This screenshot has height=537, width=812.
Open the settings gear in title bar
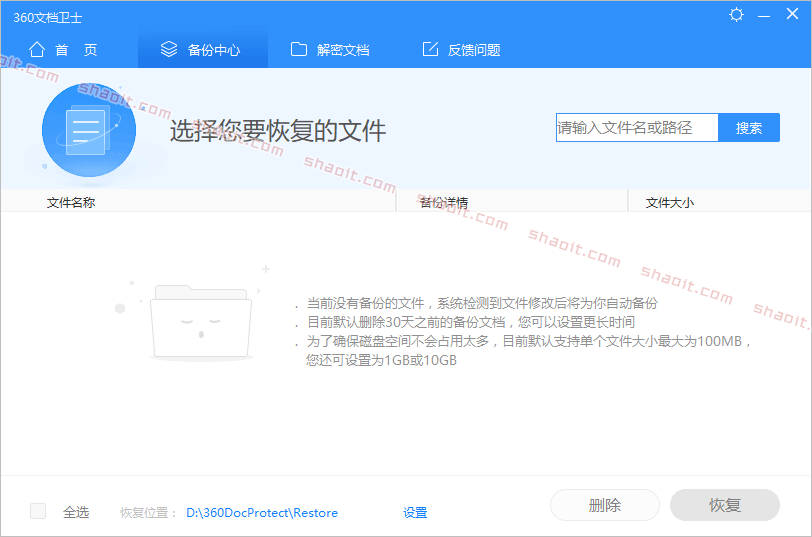(x=736, y=14)
